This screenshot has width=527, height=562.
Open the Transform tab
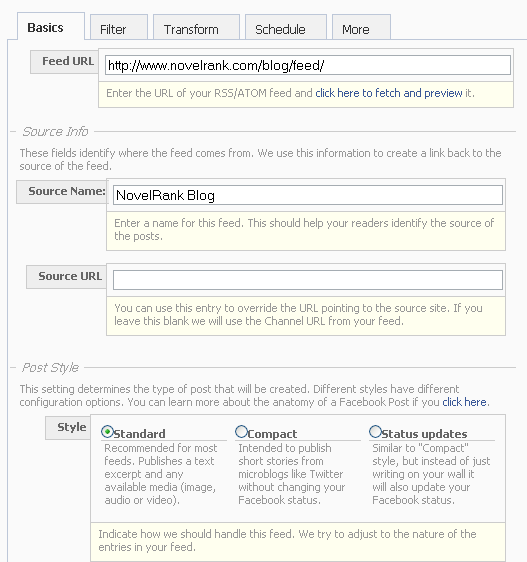196,28
